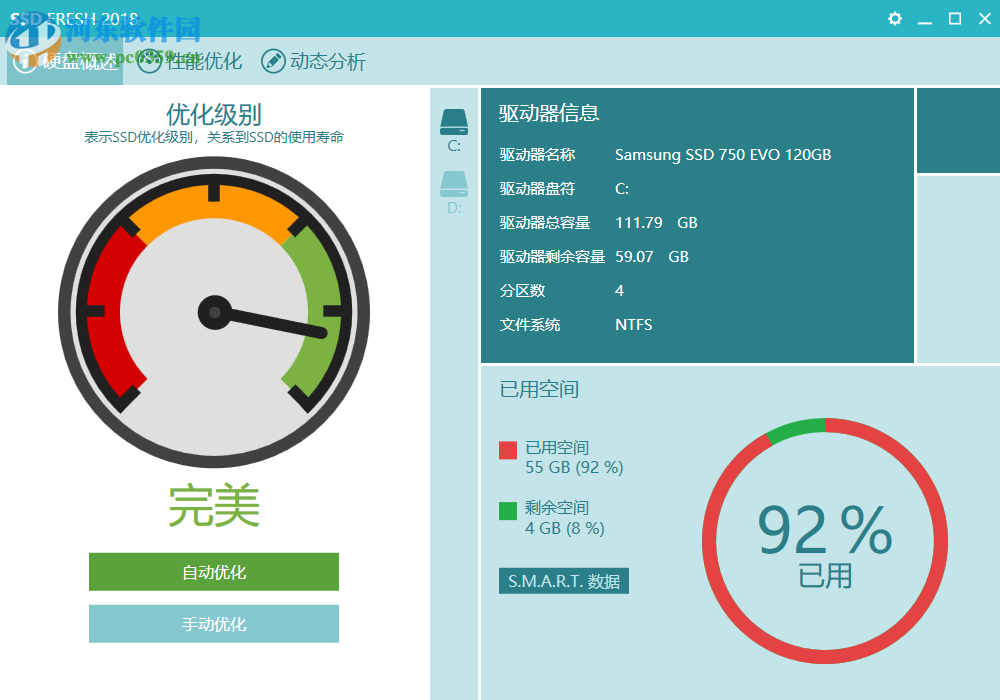Click the pencil icon beside 动态分析
1000x700 pixels.
[272, 61]
